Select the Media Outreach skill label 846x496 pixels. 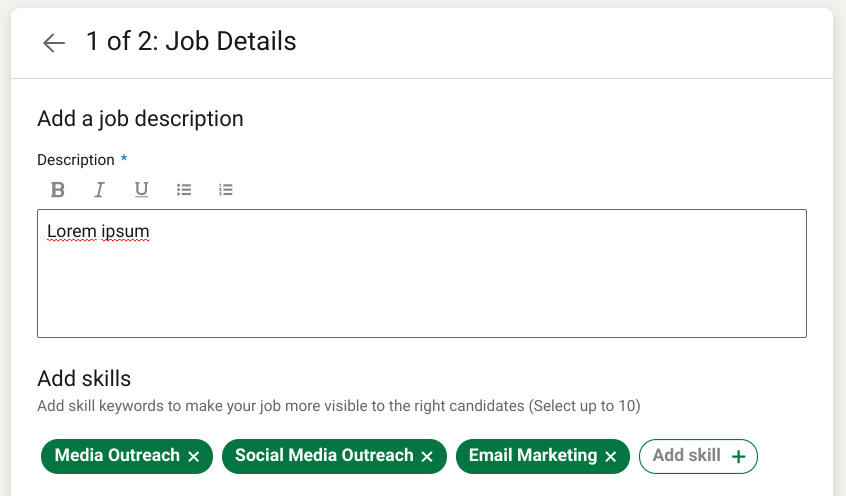click(117, 456)
